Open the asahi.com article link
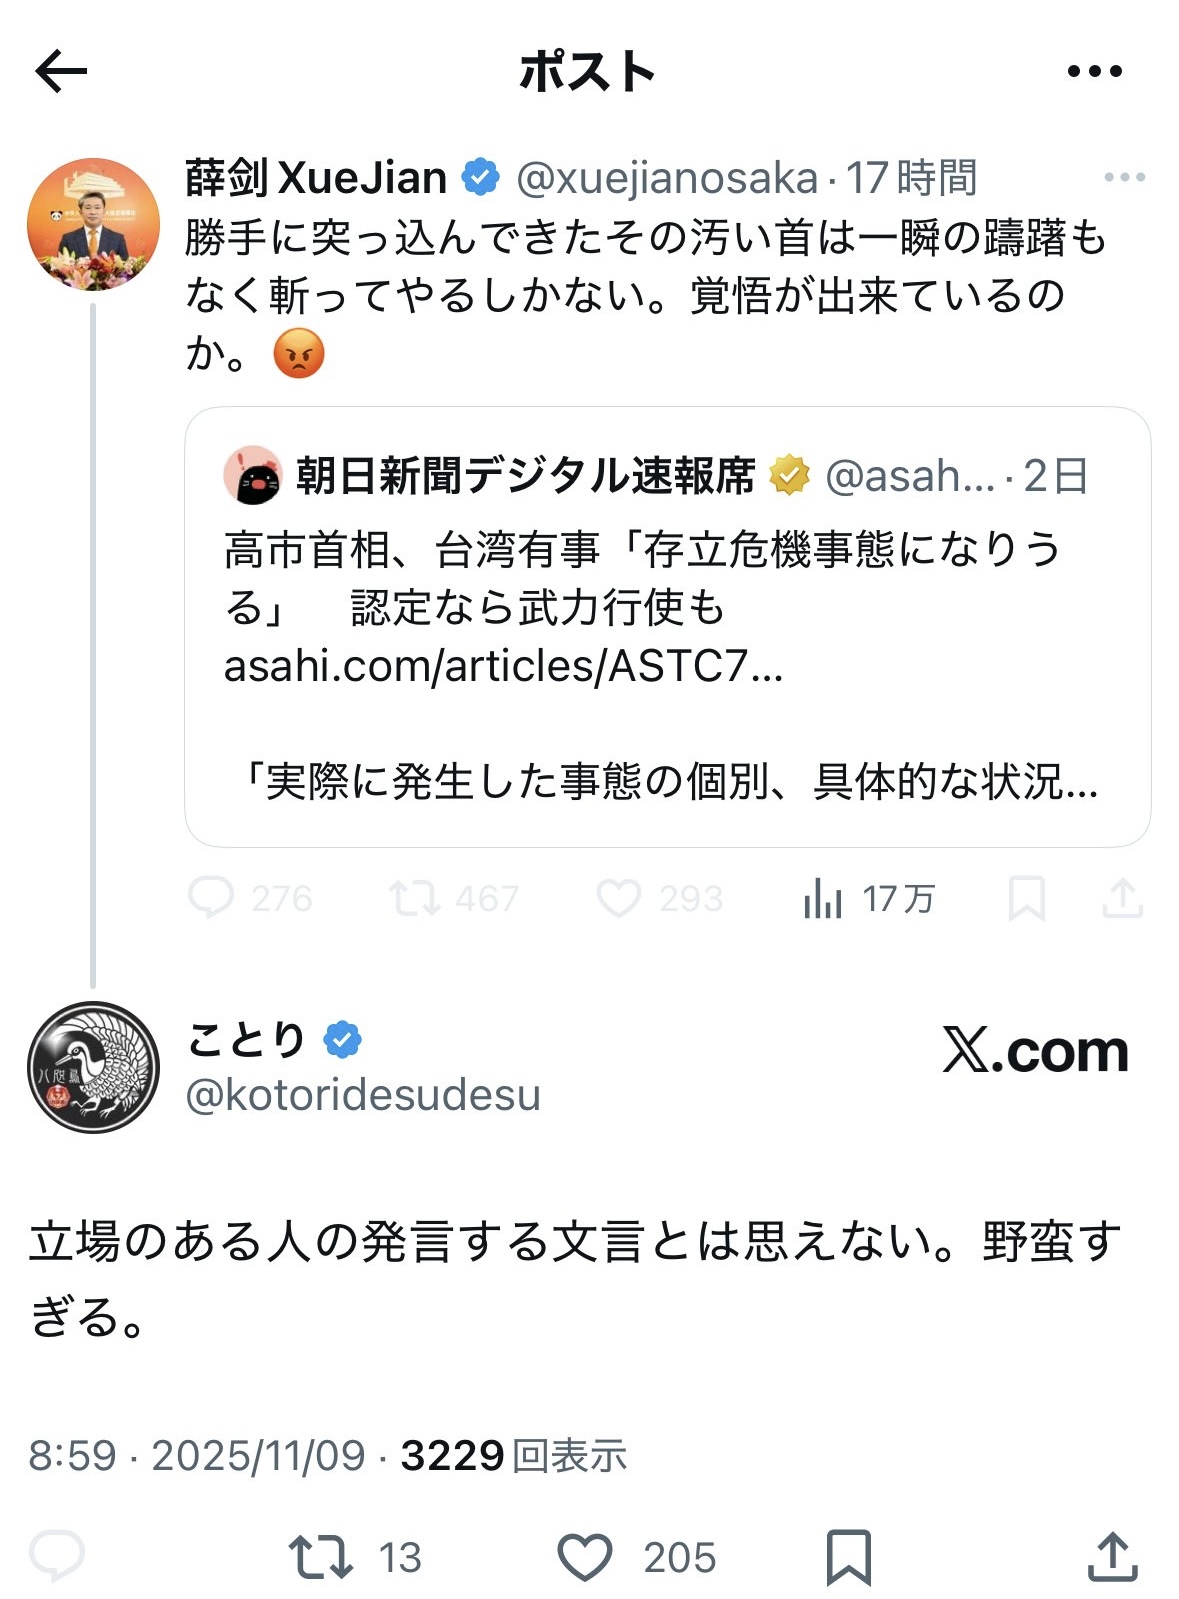Image resolution: width=1179 pixels, height=1599 pixels. click(x=503, y=666)
